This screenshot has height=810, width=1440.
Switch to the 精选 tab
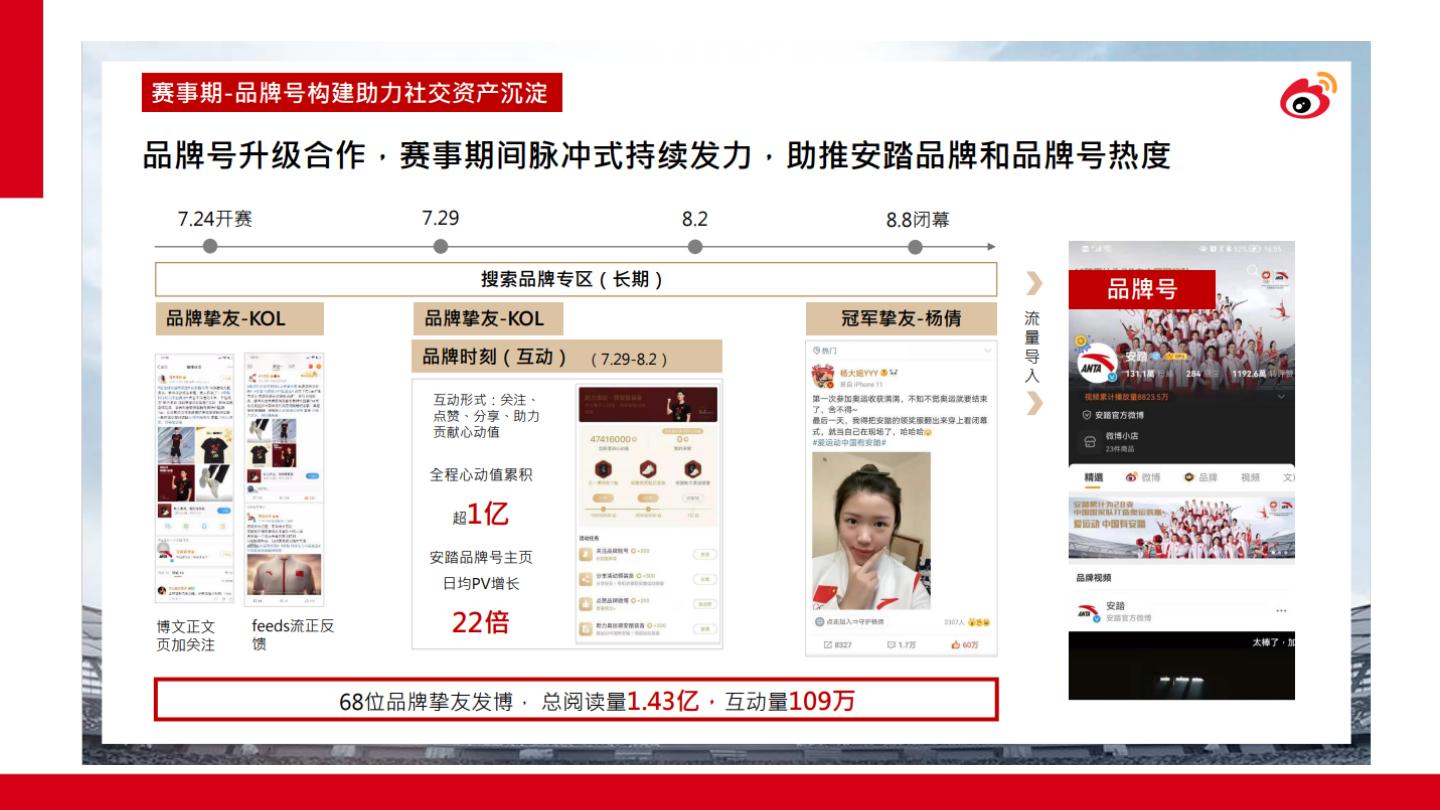point(1094,478)
